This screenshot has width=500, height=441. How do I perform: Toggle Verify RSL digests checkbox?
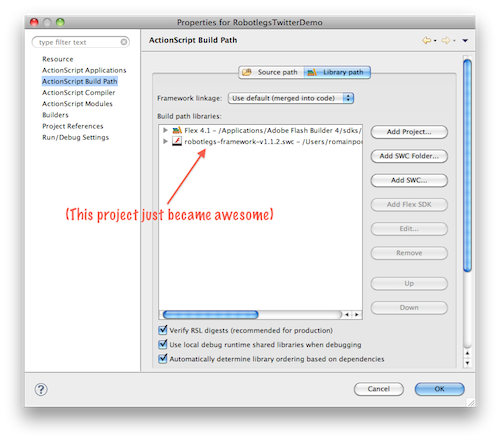click(163, 330)
